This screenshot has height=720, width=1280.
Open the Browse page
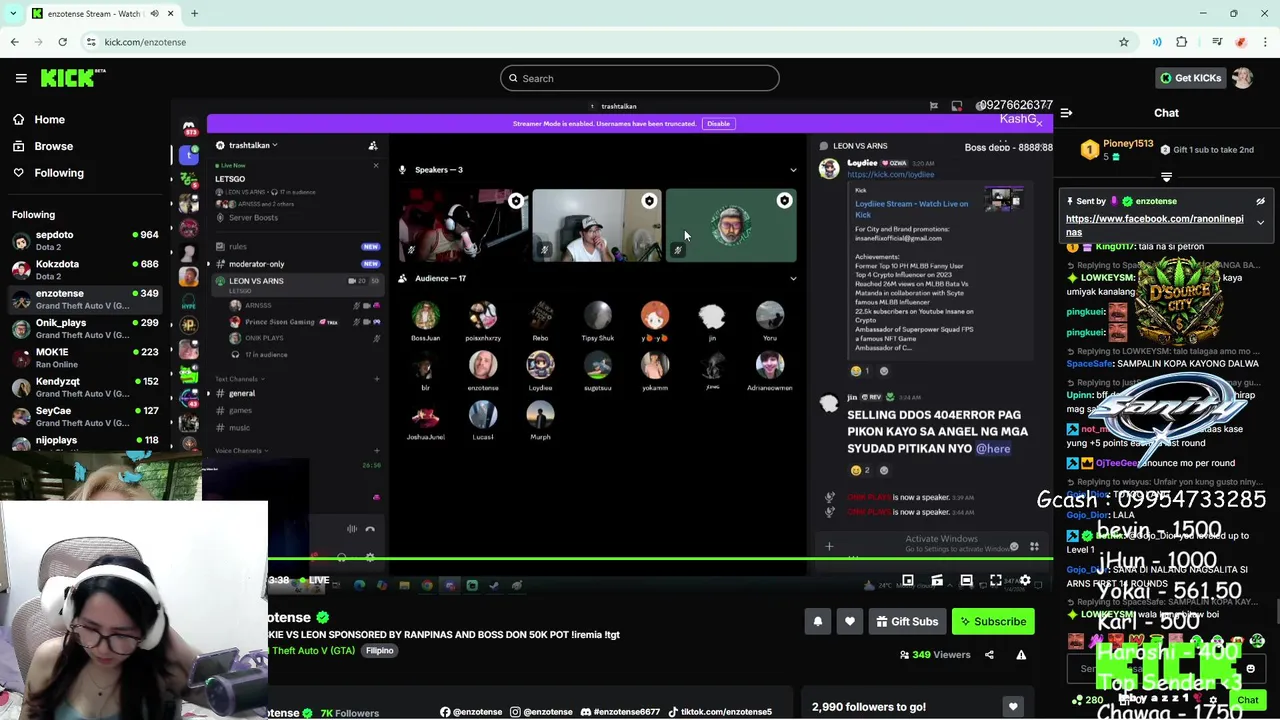pyautogui.click(x=54, y=146)
